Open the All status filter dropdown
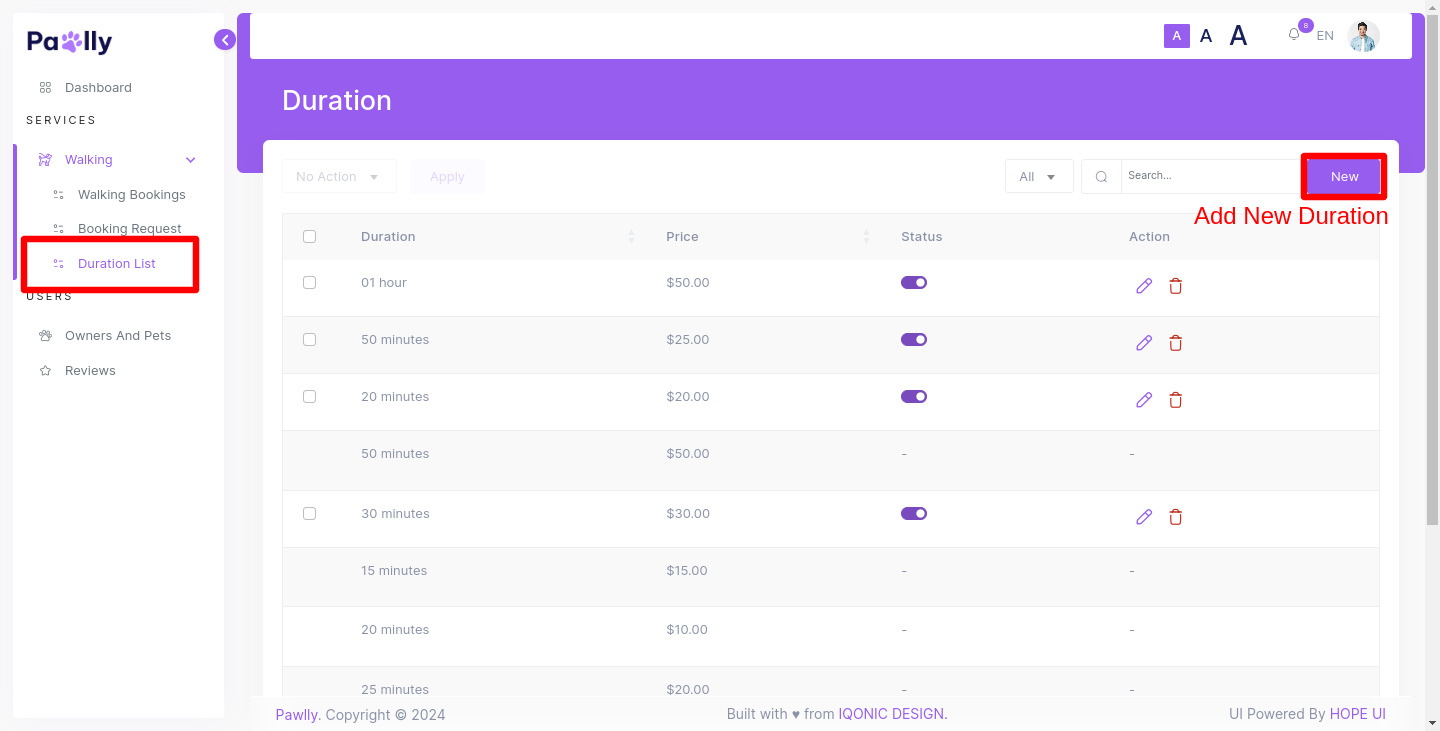Viewport: 1440px width, 731px height. [1038, 177]
